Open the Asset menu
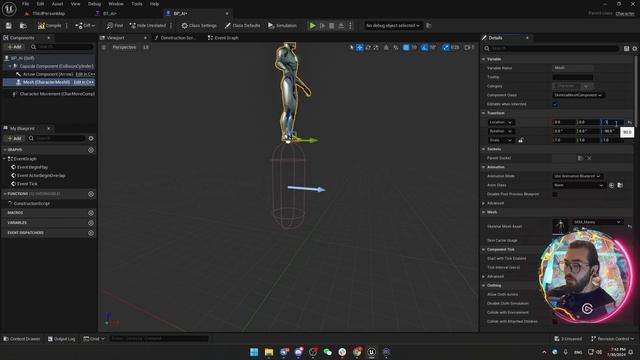This screenshot has width=640, height=360. [x=57, y=4]
